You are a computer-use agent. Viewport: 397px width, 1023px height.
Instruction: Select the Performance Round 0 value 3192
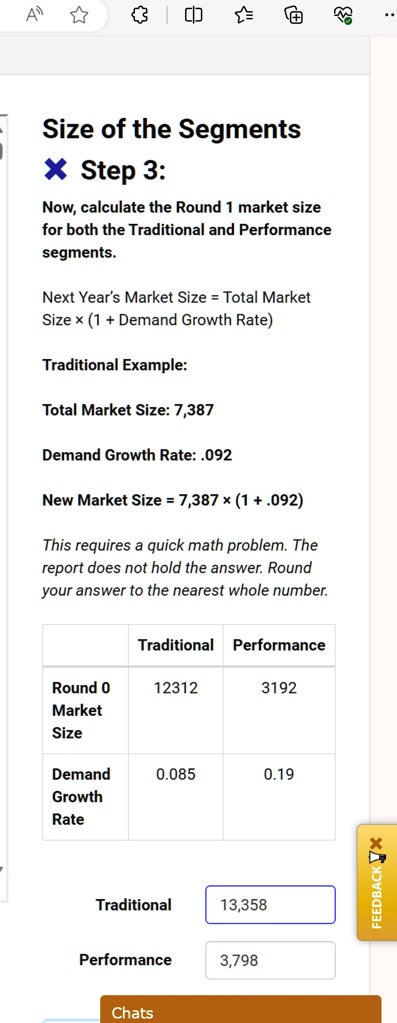pos(279,688)
